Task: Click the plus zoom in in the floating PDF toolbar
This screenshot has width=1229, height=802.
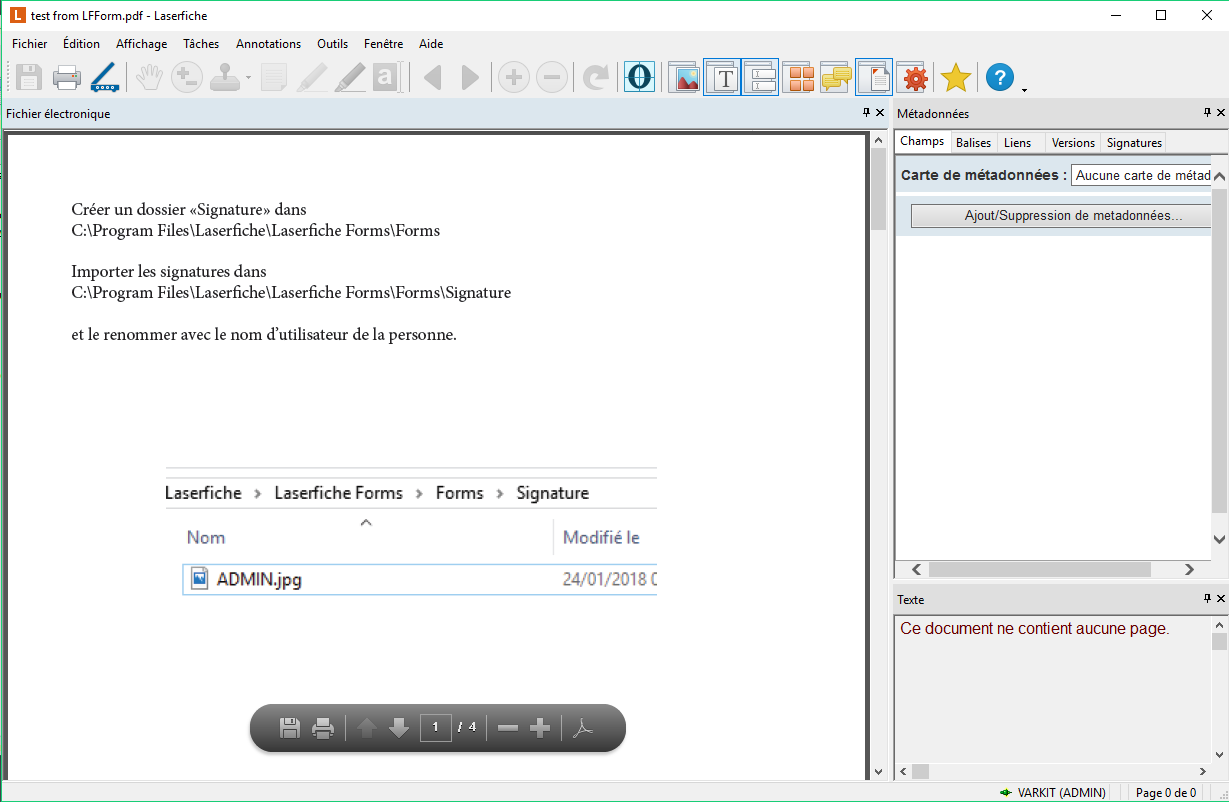Action: [x=540, y=728]
